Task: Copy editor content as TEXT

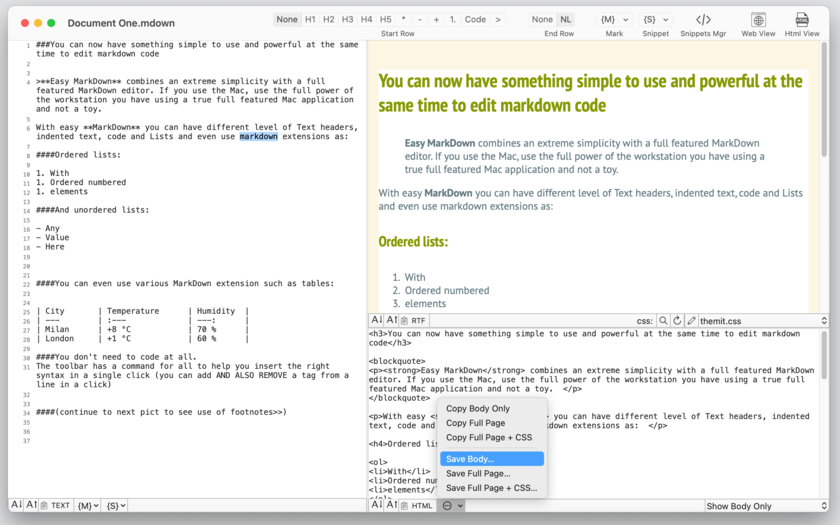Action: (56, 505)
